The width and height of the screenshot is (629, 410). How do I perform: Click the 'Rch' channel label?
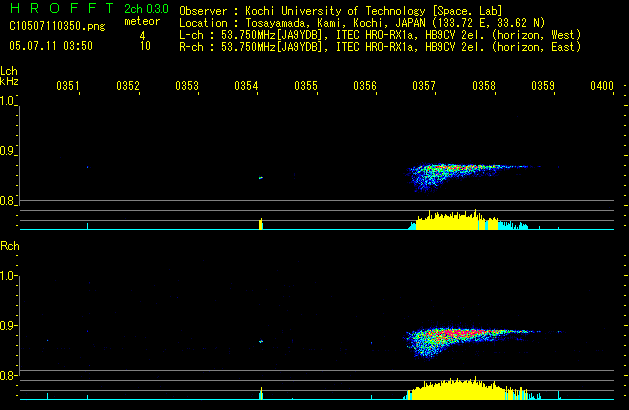click(10, 246)
